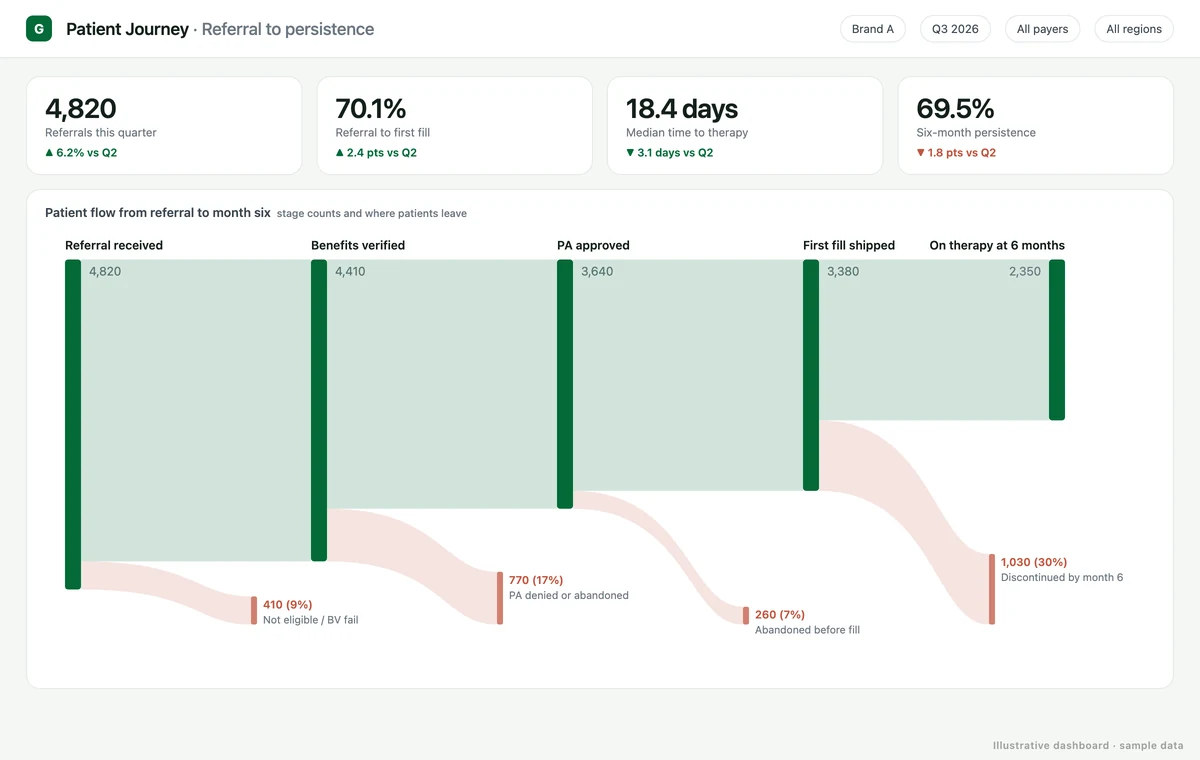Click the PA approved stage label
Image resolution: width=1200 pixels, height=760 pixels.
tap(593, 245)
